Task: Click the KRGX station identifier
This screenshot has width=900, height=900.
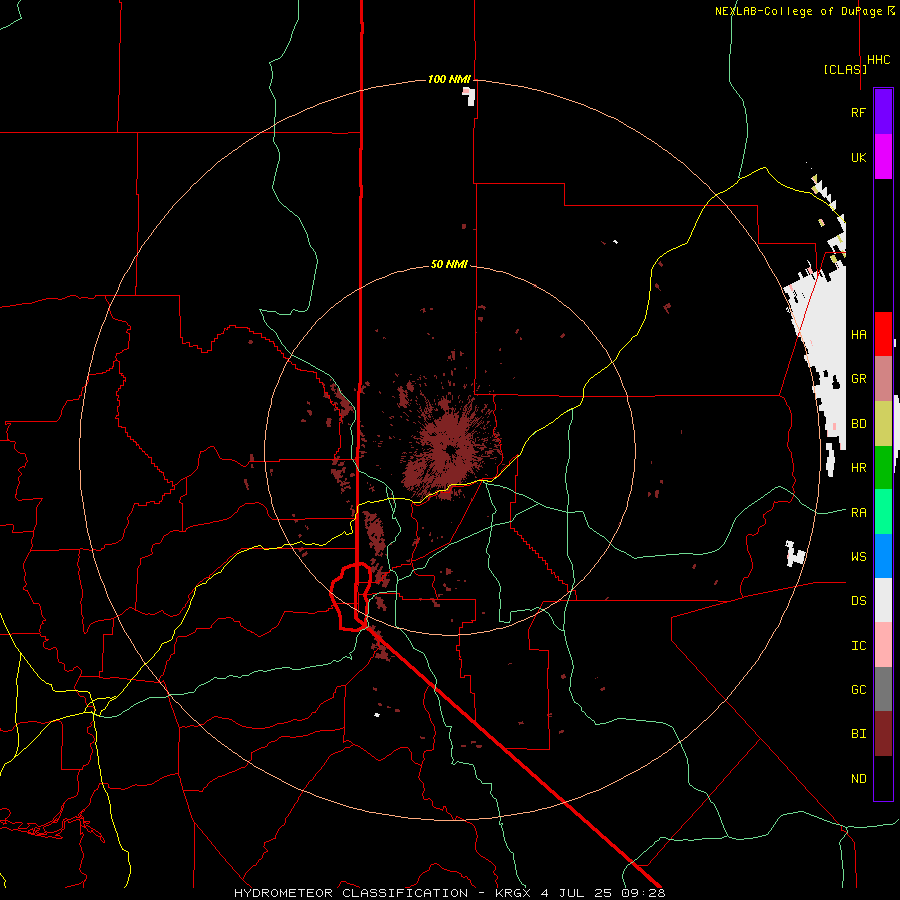Action: 515,893
